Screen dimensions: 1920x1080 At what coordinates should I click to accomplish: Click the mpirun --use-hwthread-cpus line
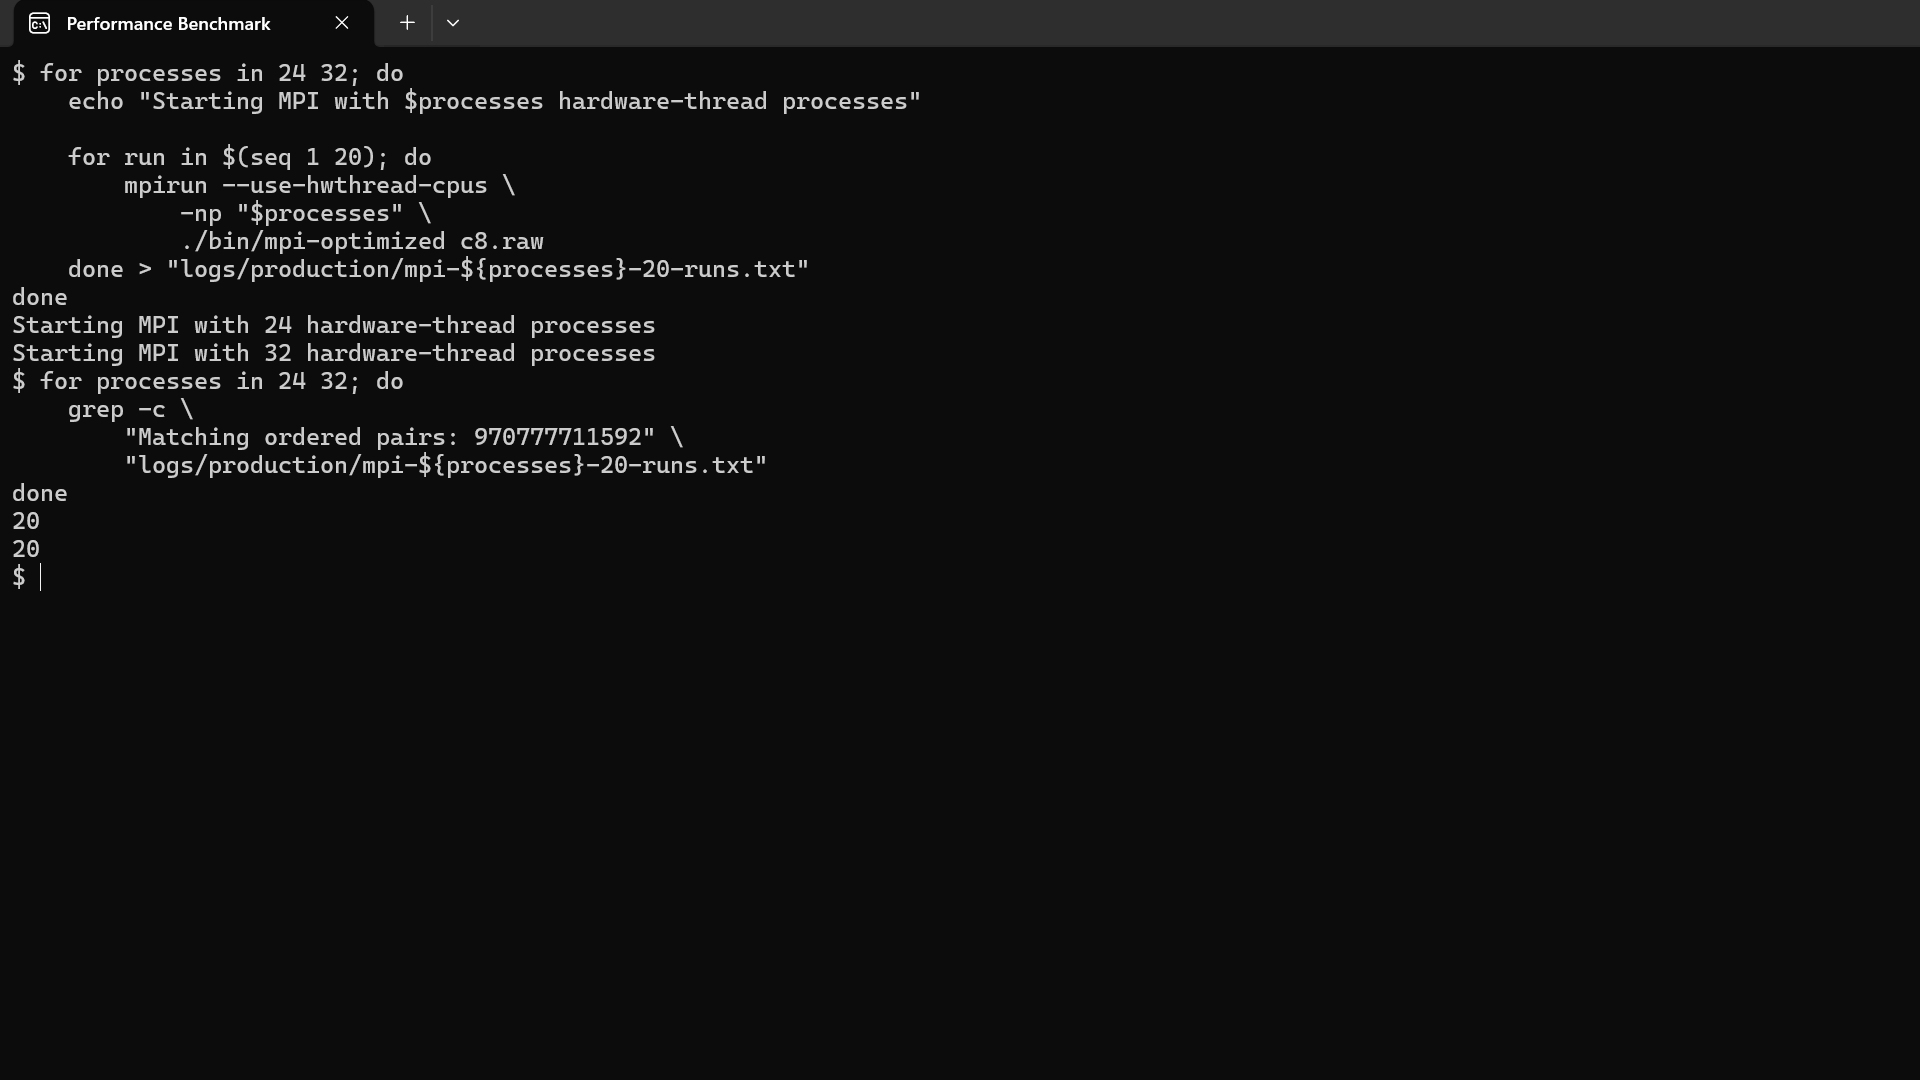319,186
